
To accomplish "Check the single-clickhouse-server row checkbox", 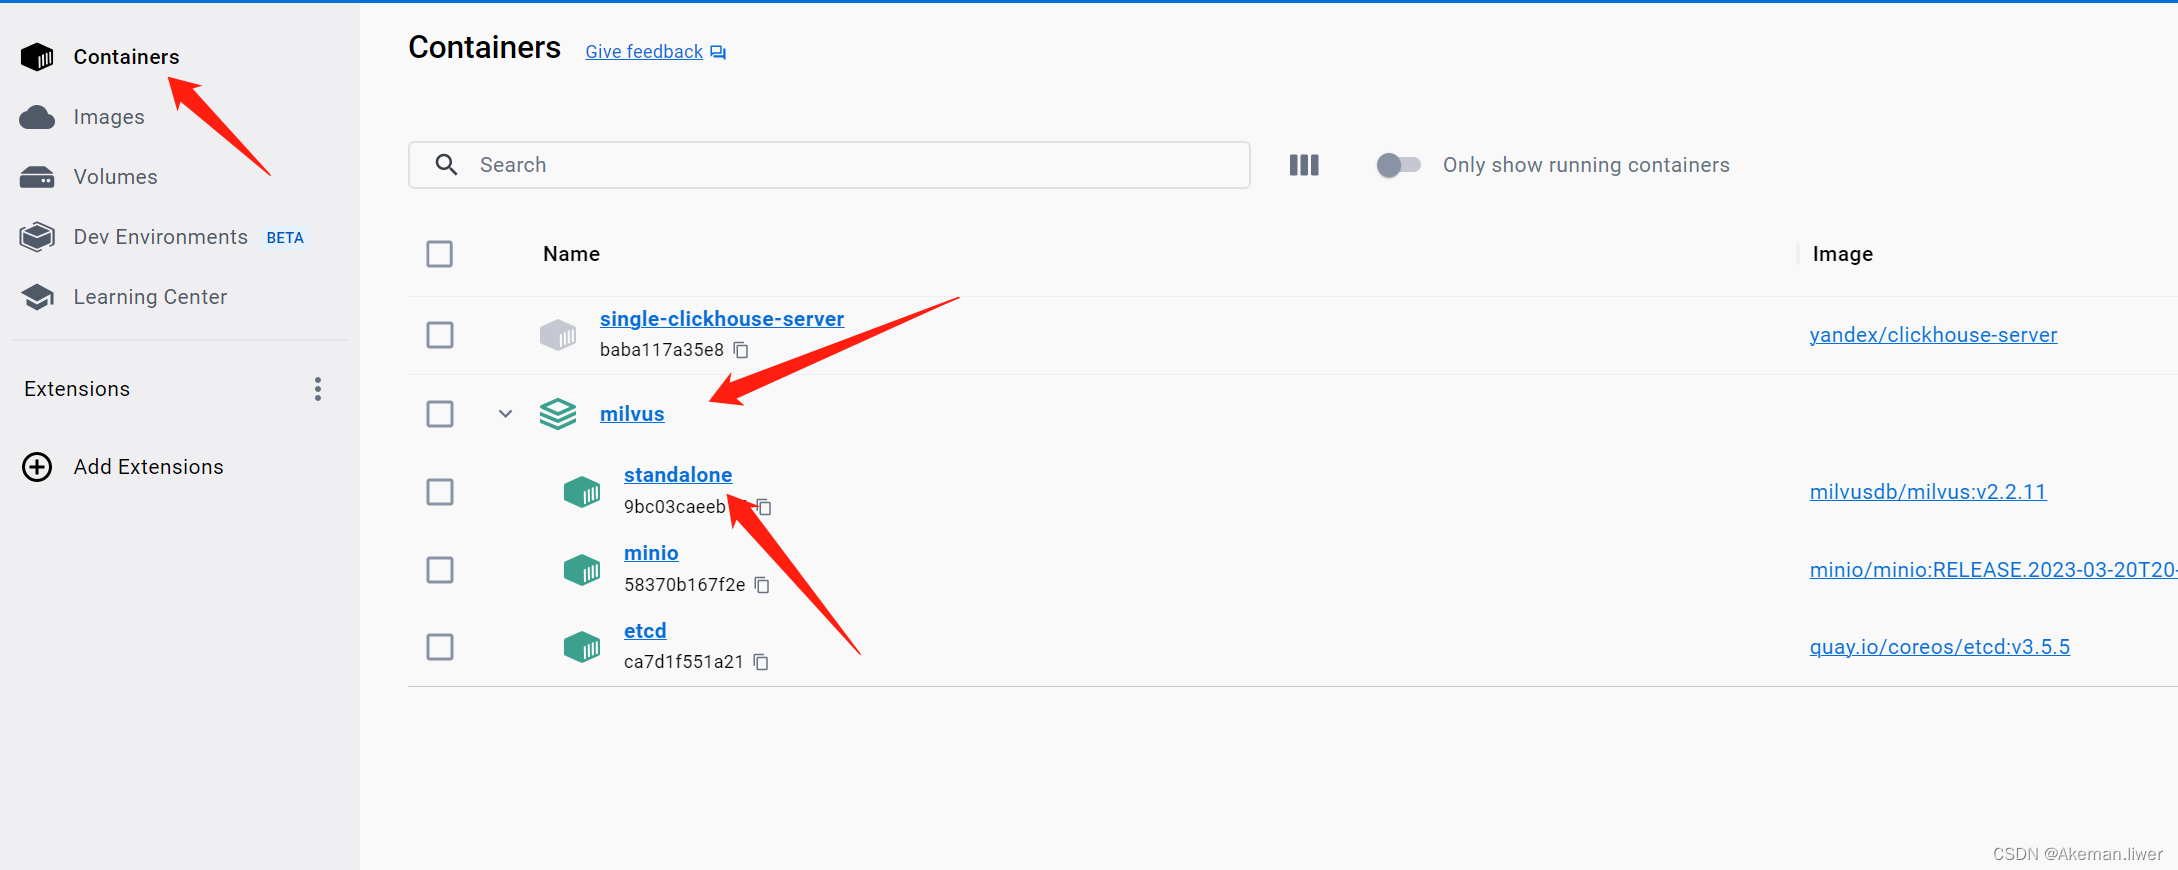I will [440, 335].
